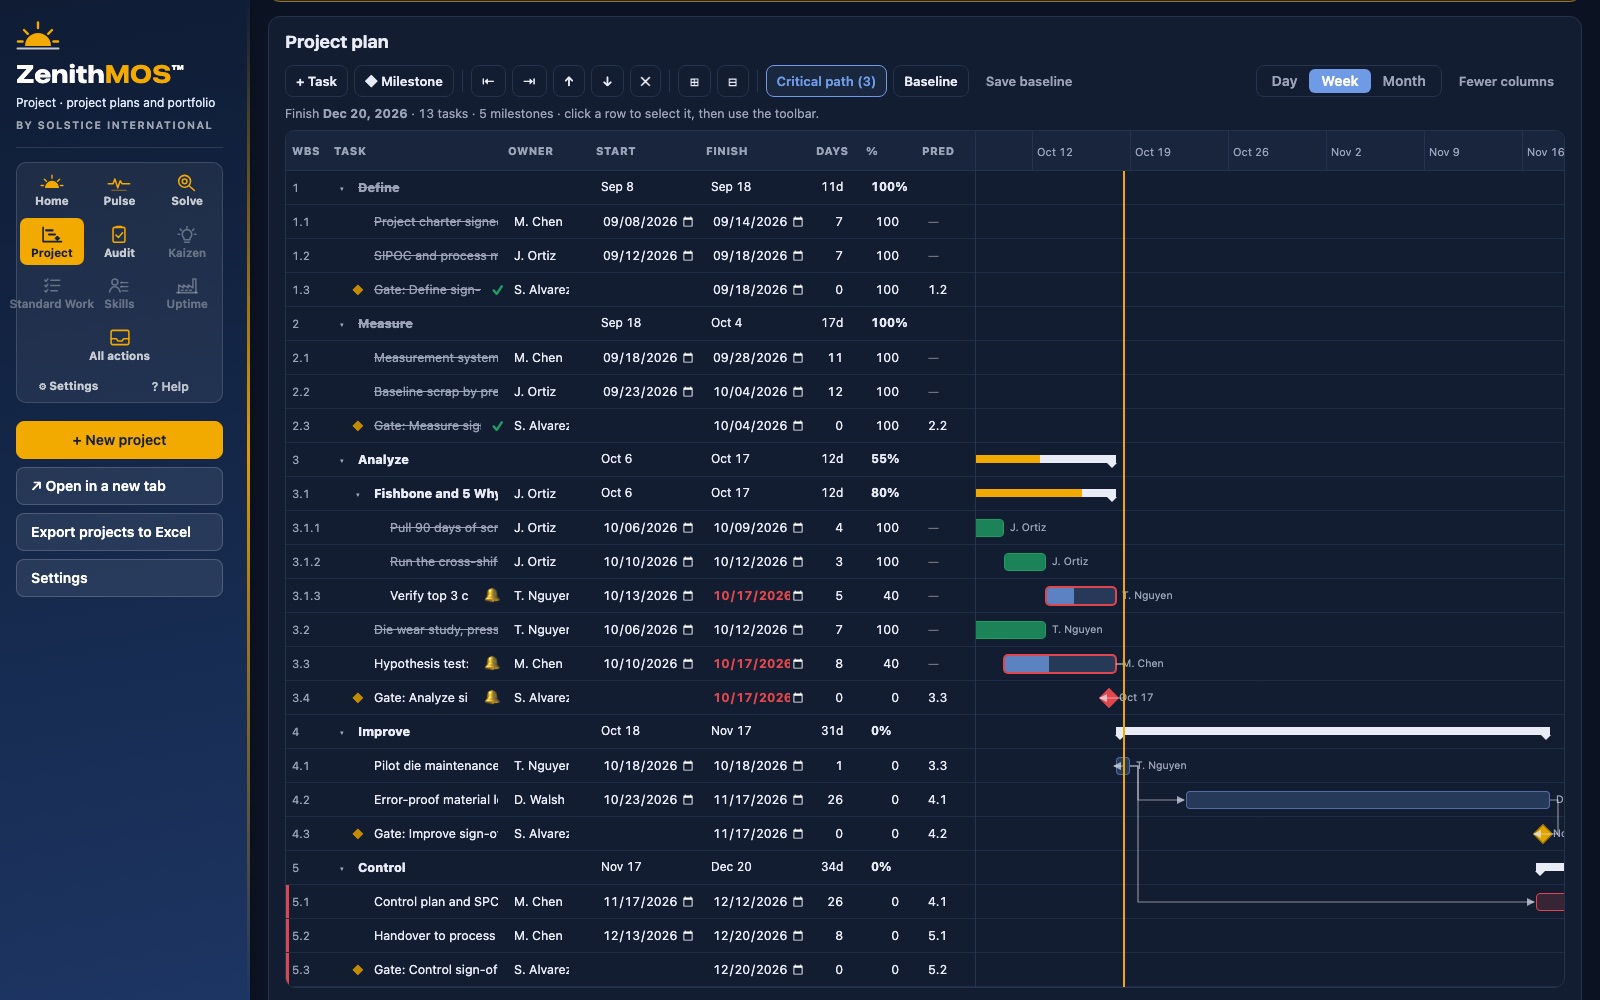1600x1000 pixels.
Task: Select the Project sidebar module
Action: point(52,242)
